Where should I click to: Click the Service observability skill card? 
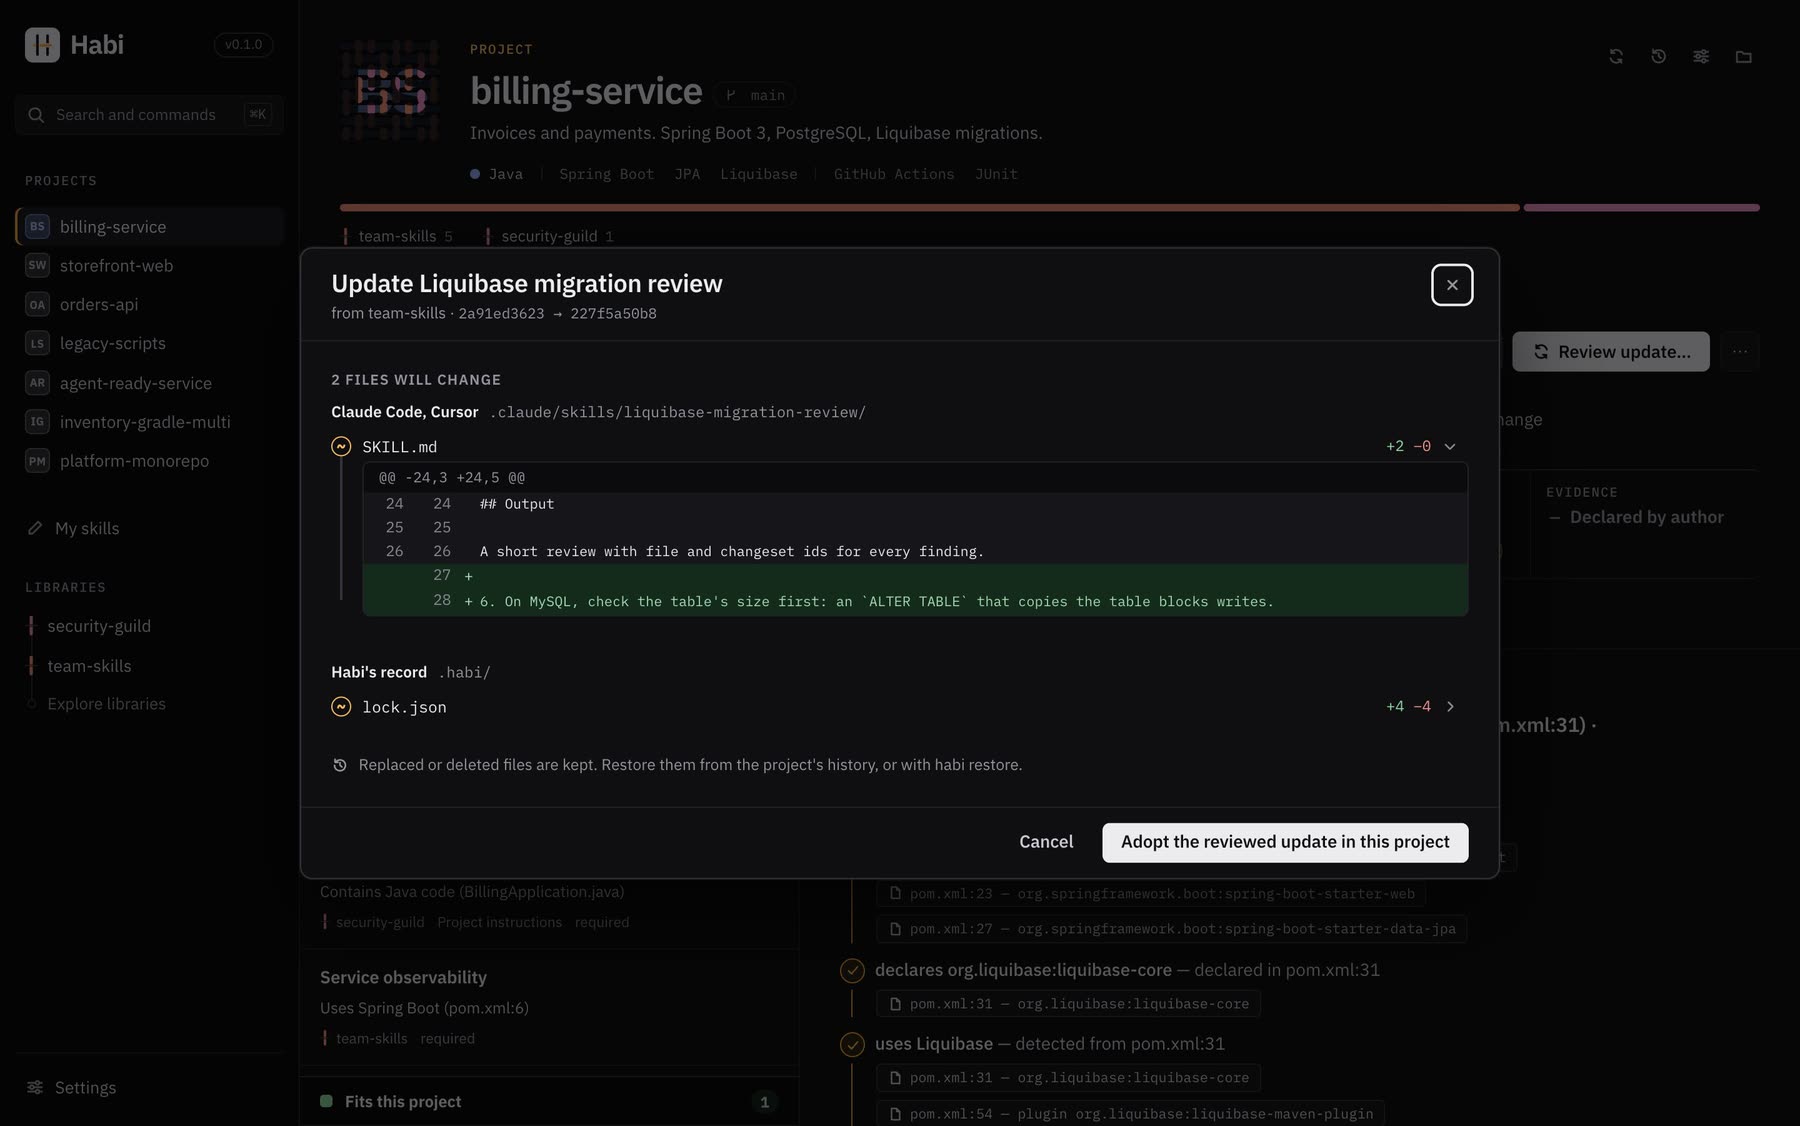[x=550, y=1007]
